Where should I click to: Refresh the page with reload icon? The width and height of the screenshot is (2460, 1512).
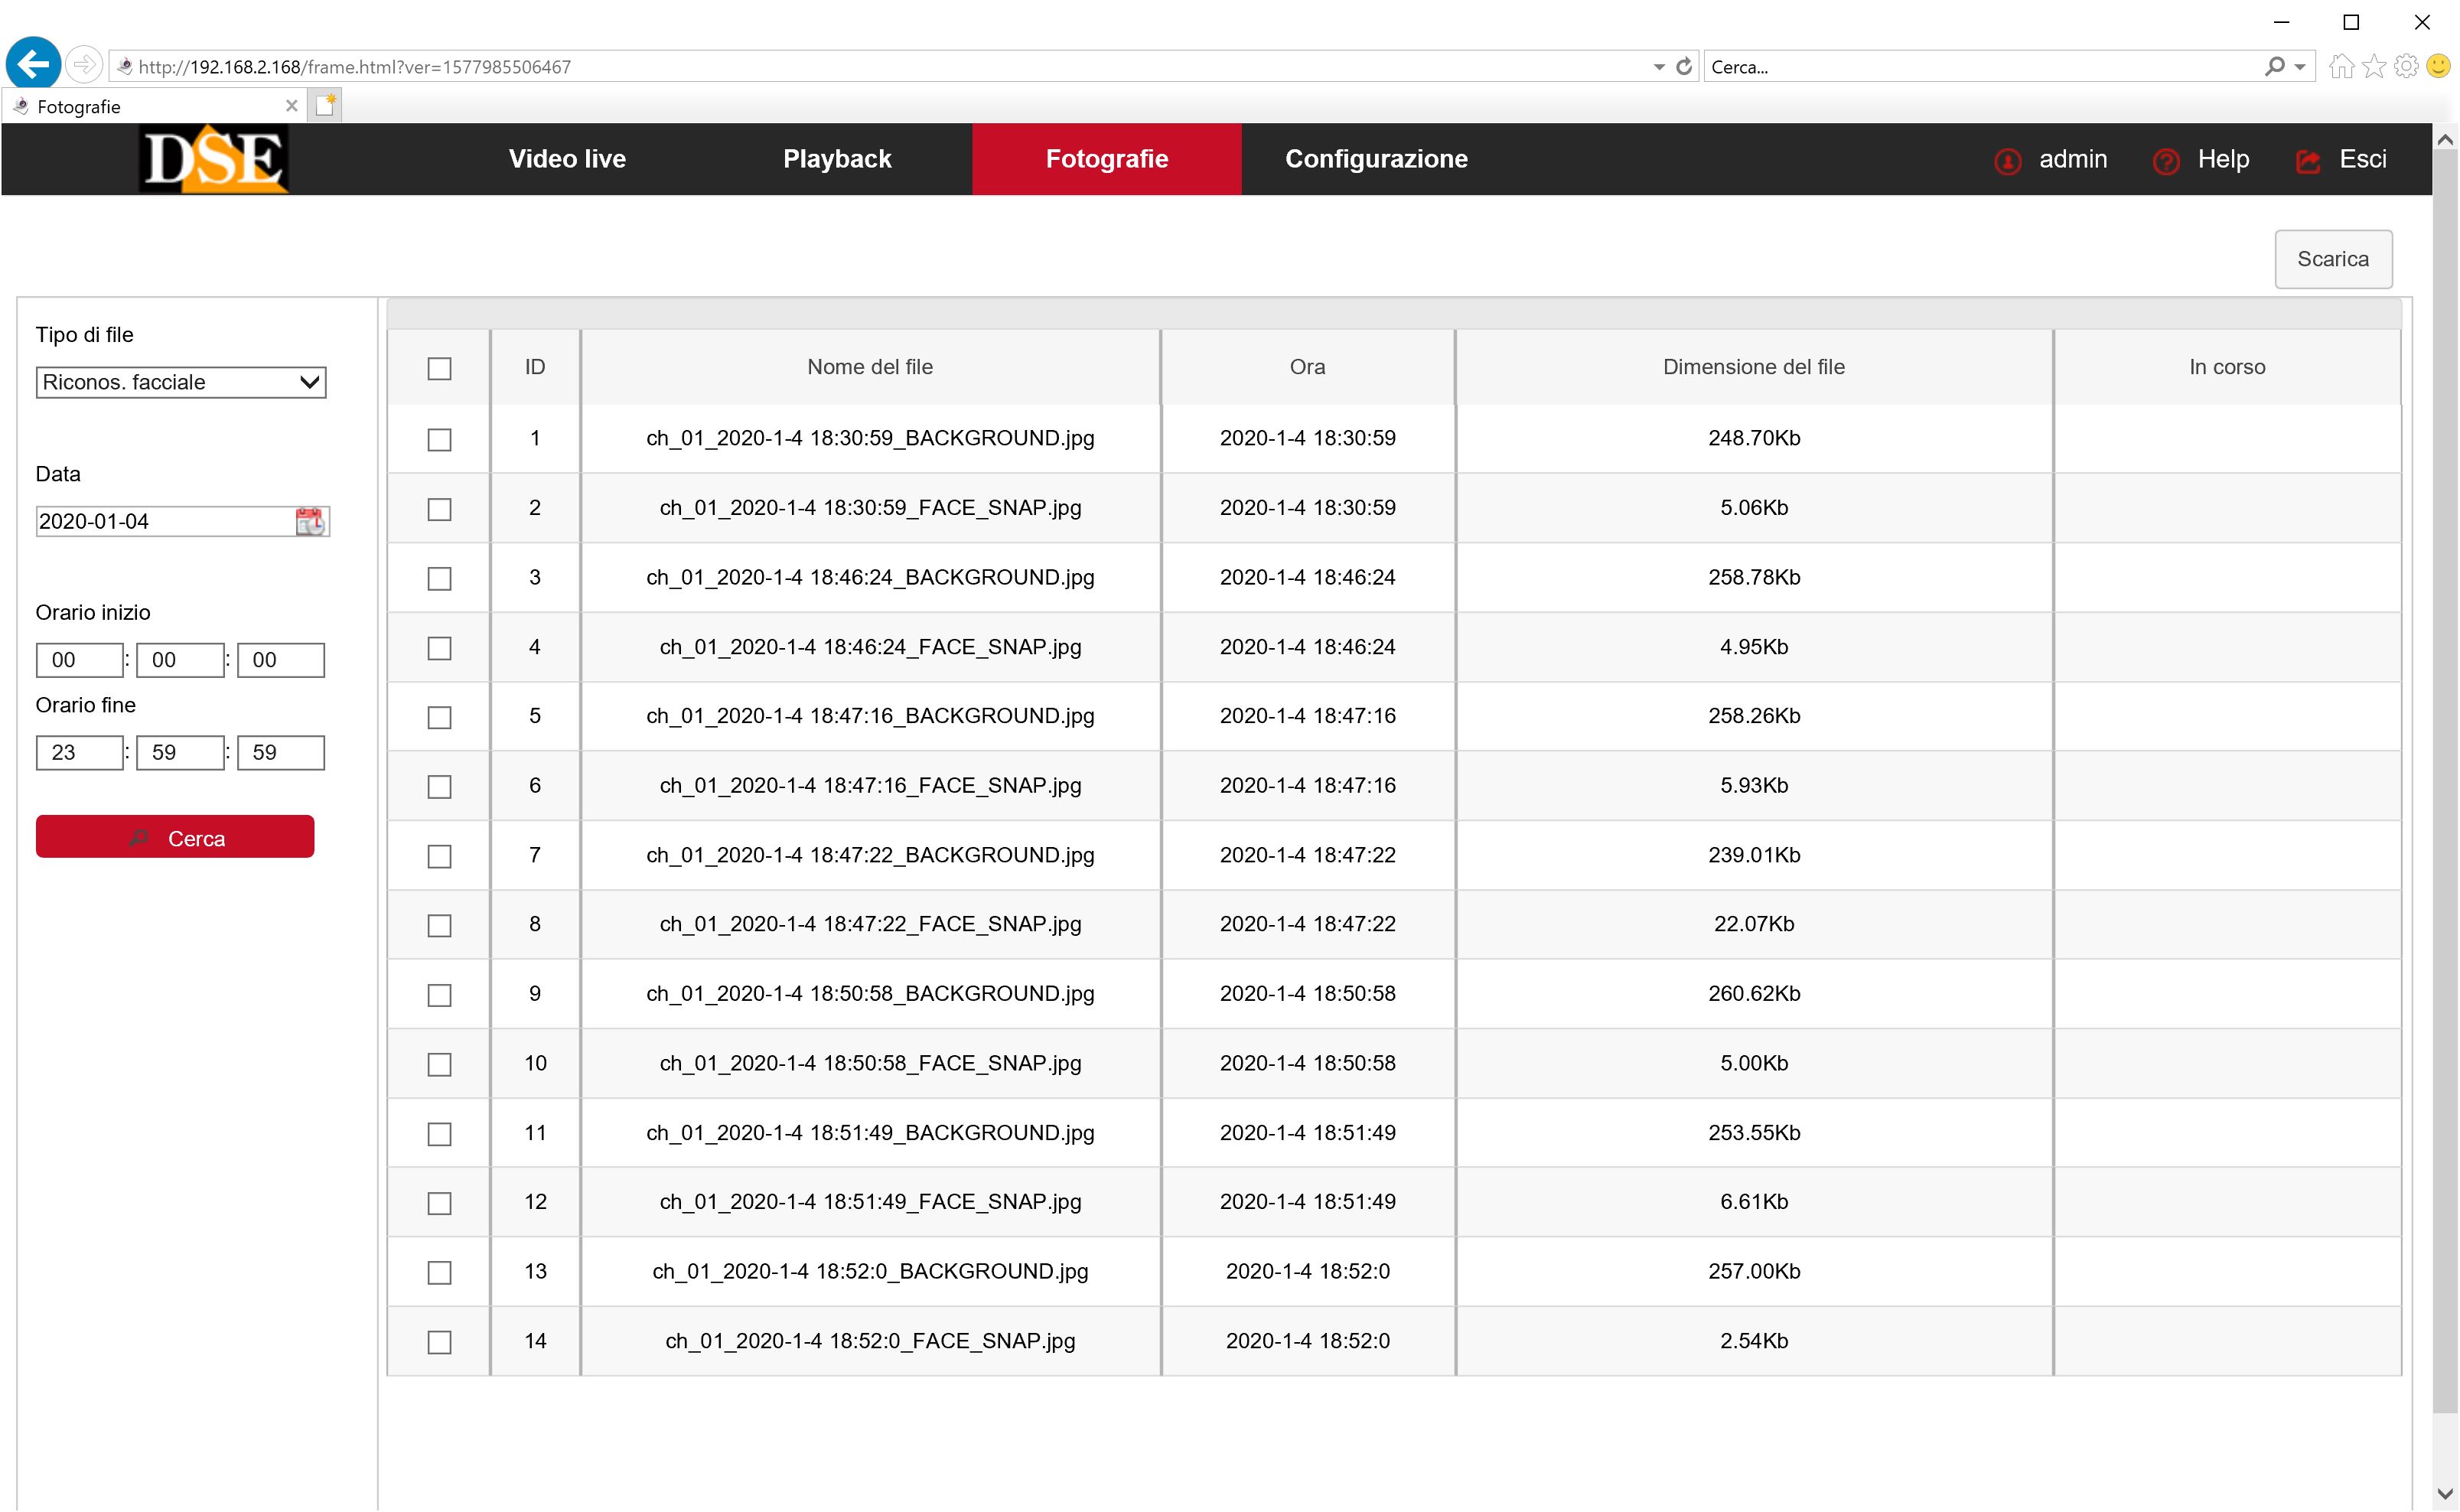coord(1684,66)
